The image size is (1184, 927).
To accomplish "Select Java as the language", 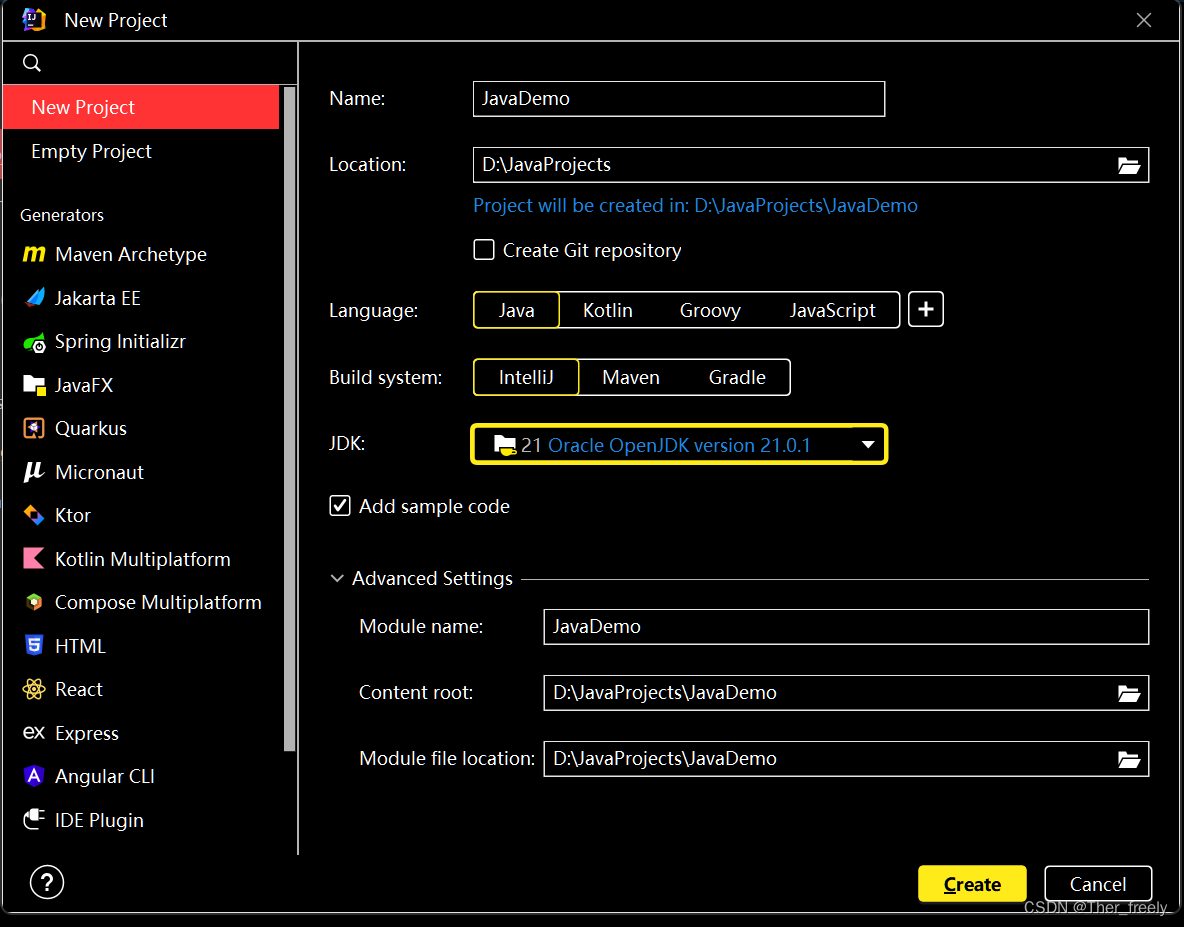I will [x=516, y=310].
